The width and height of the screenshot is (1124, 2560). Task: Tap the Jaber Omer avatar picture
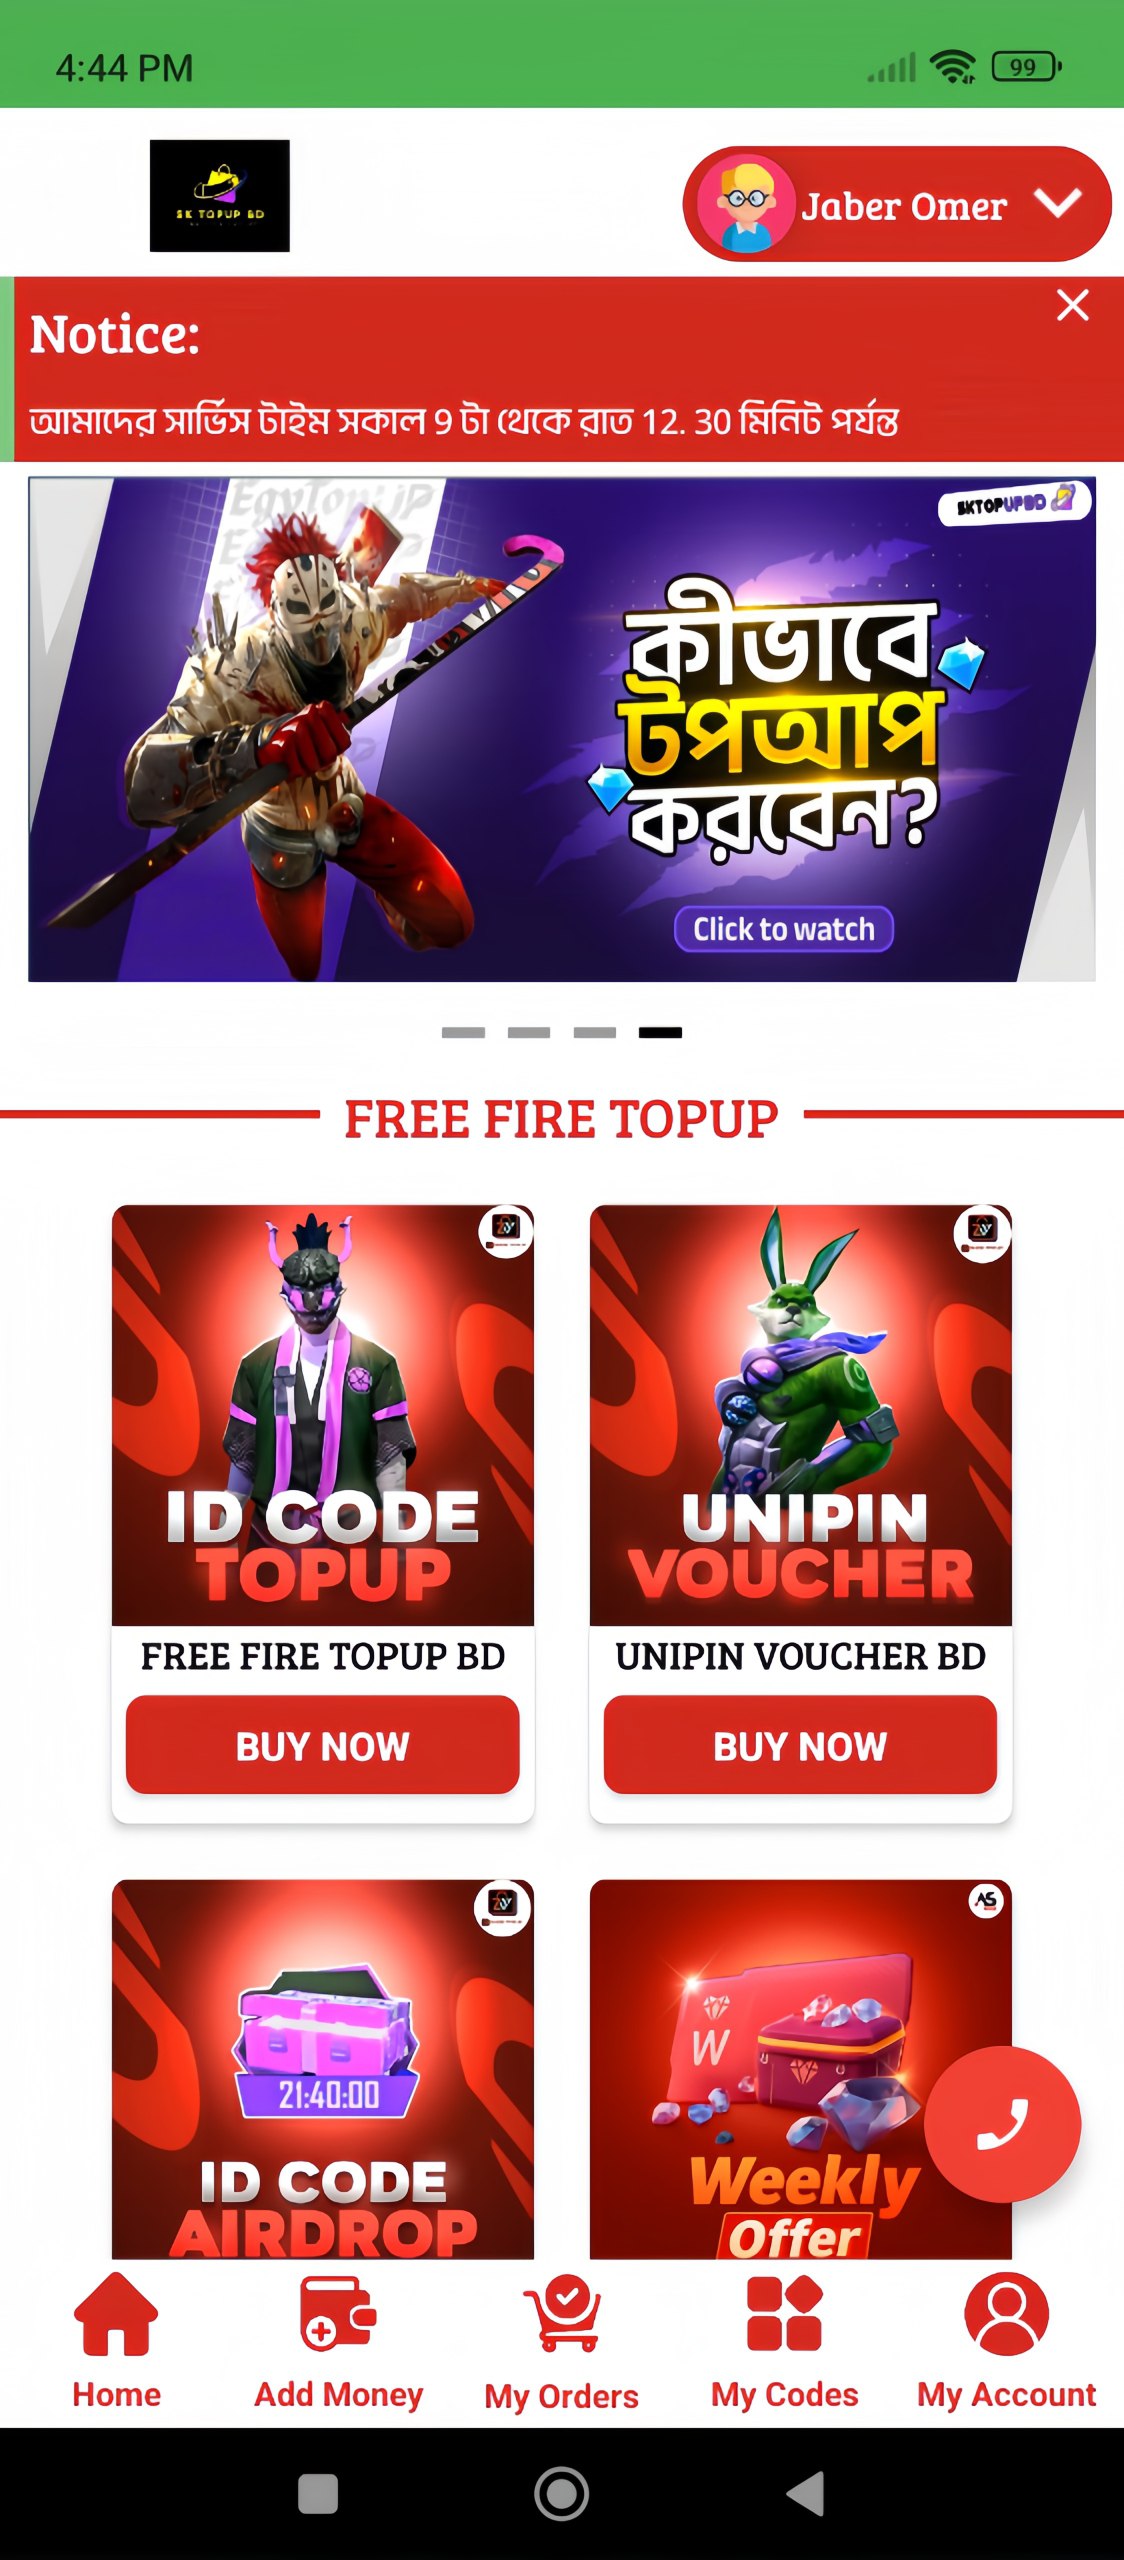[x=746, y=204]
